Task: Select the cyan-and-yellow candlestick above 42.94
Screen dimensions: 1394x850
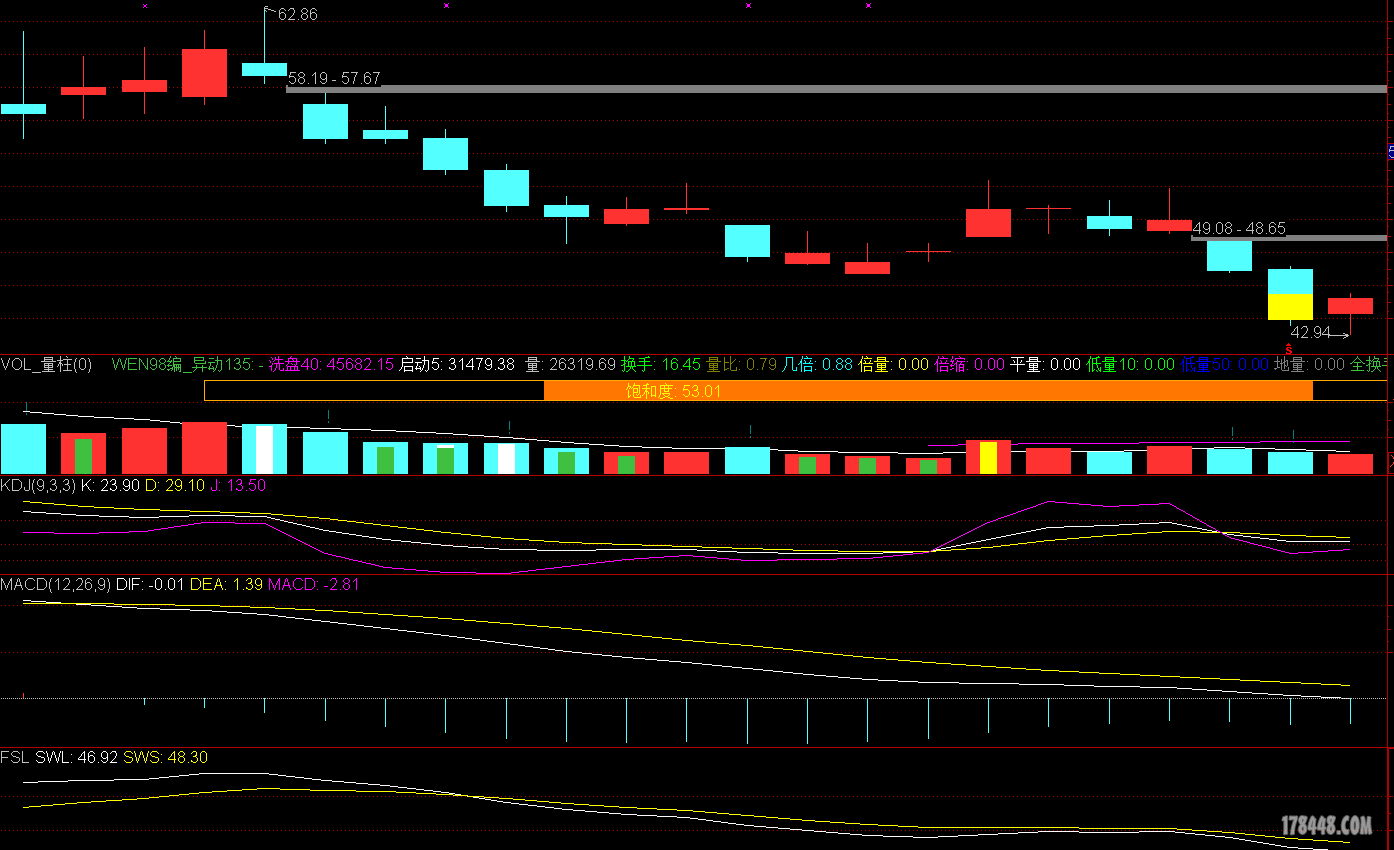Action: point(1290,294)
